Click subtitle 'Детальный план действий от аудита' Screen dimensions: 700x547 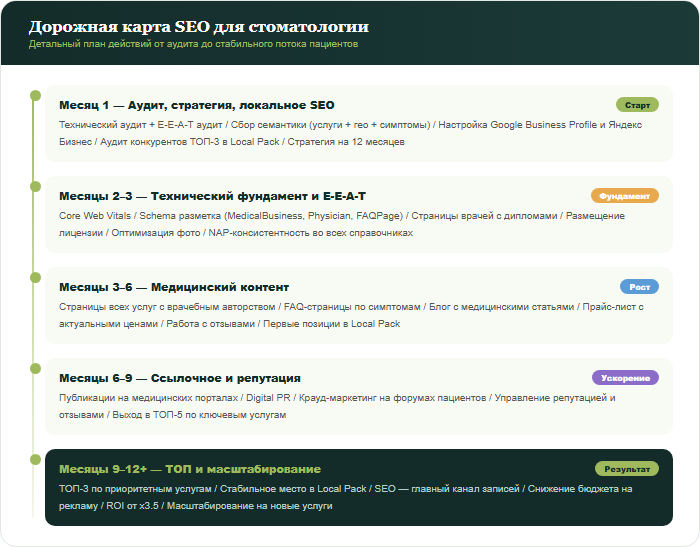pos(193,44)
